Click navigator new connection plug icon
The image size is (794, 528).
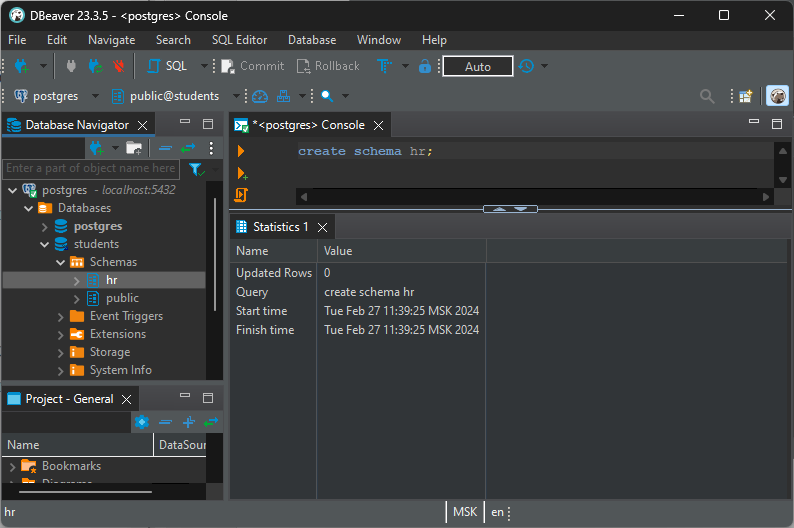point(96,148)
